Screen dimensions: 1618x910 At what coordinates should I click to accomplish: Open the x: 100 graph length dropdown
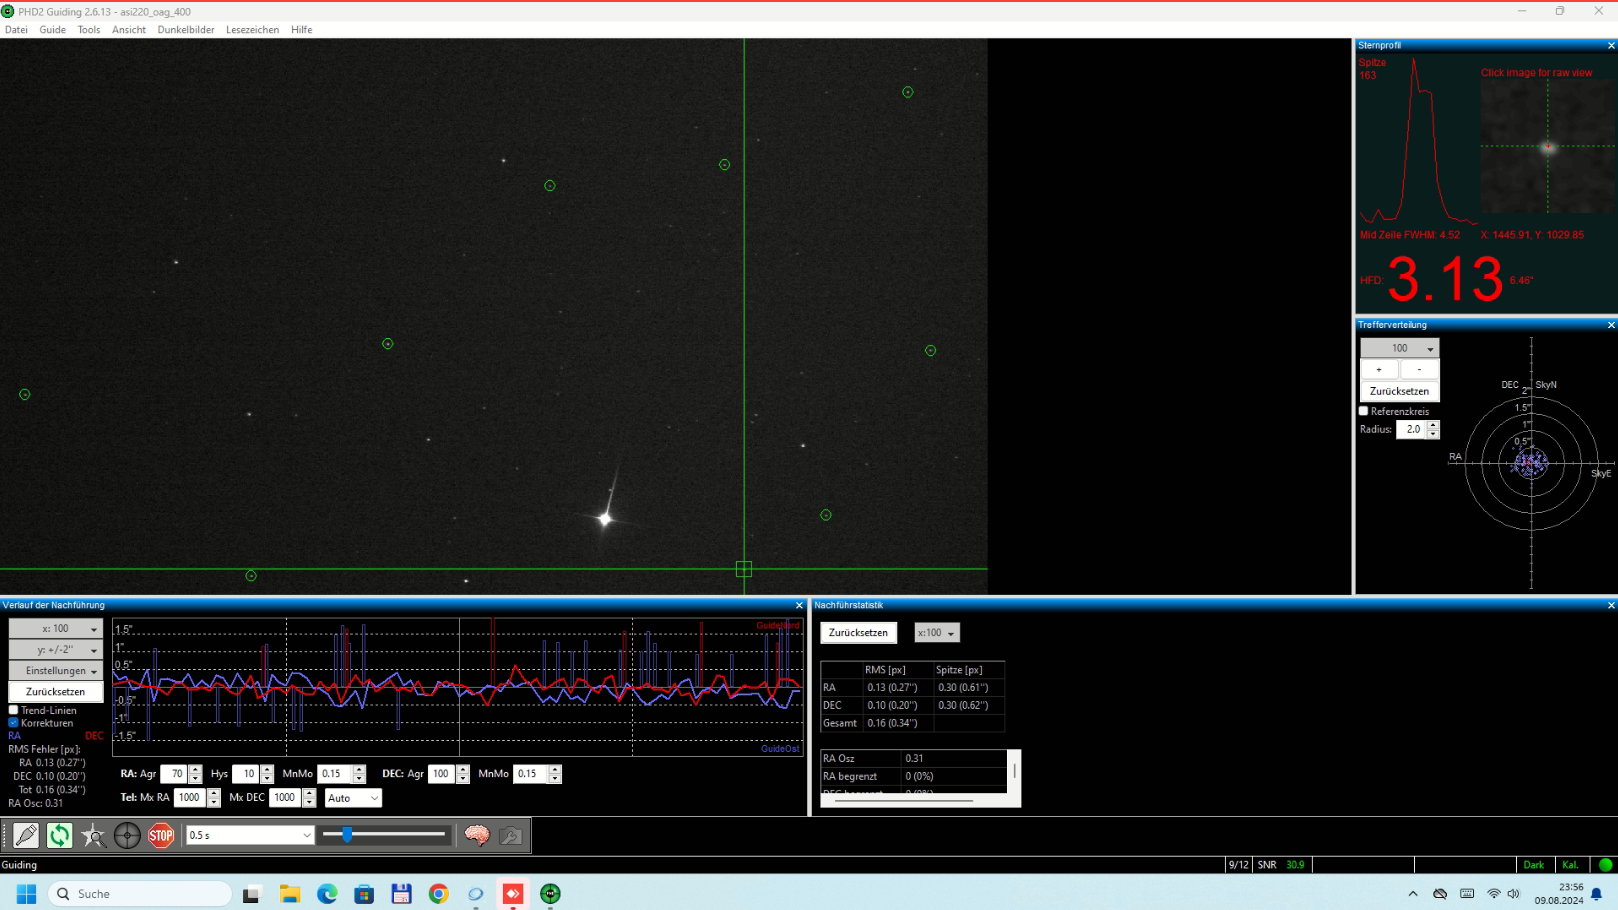coord(56,629)
